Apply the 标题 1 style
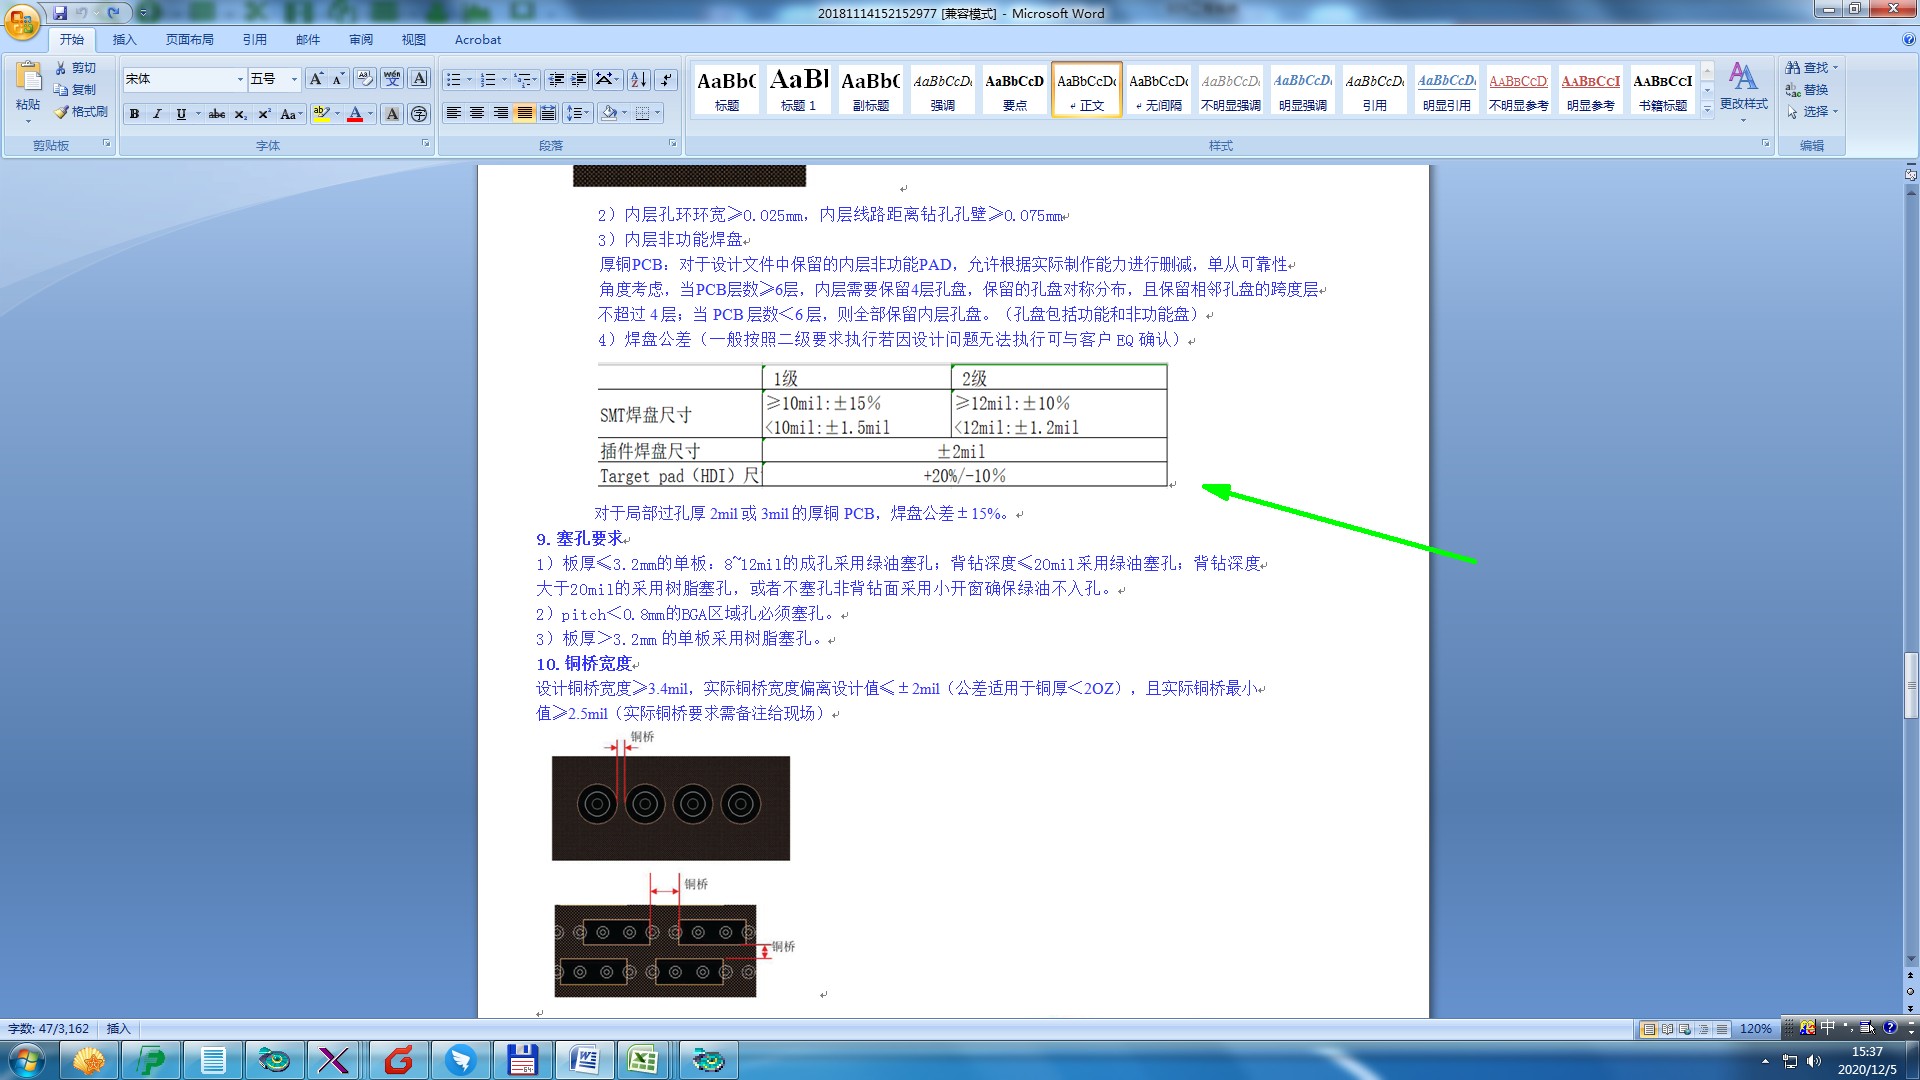This screenshot has width=1920, height=1080. (798, 89)
